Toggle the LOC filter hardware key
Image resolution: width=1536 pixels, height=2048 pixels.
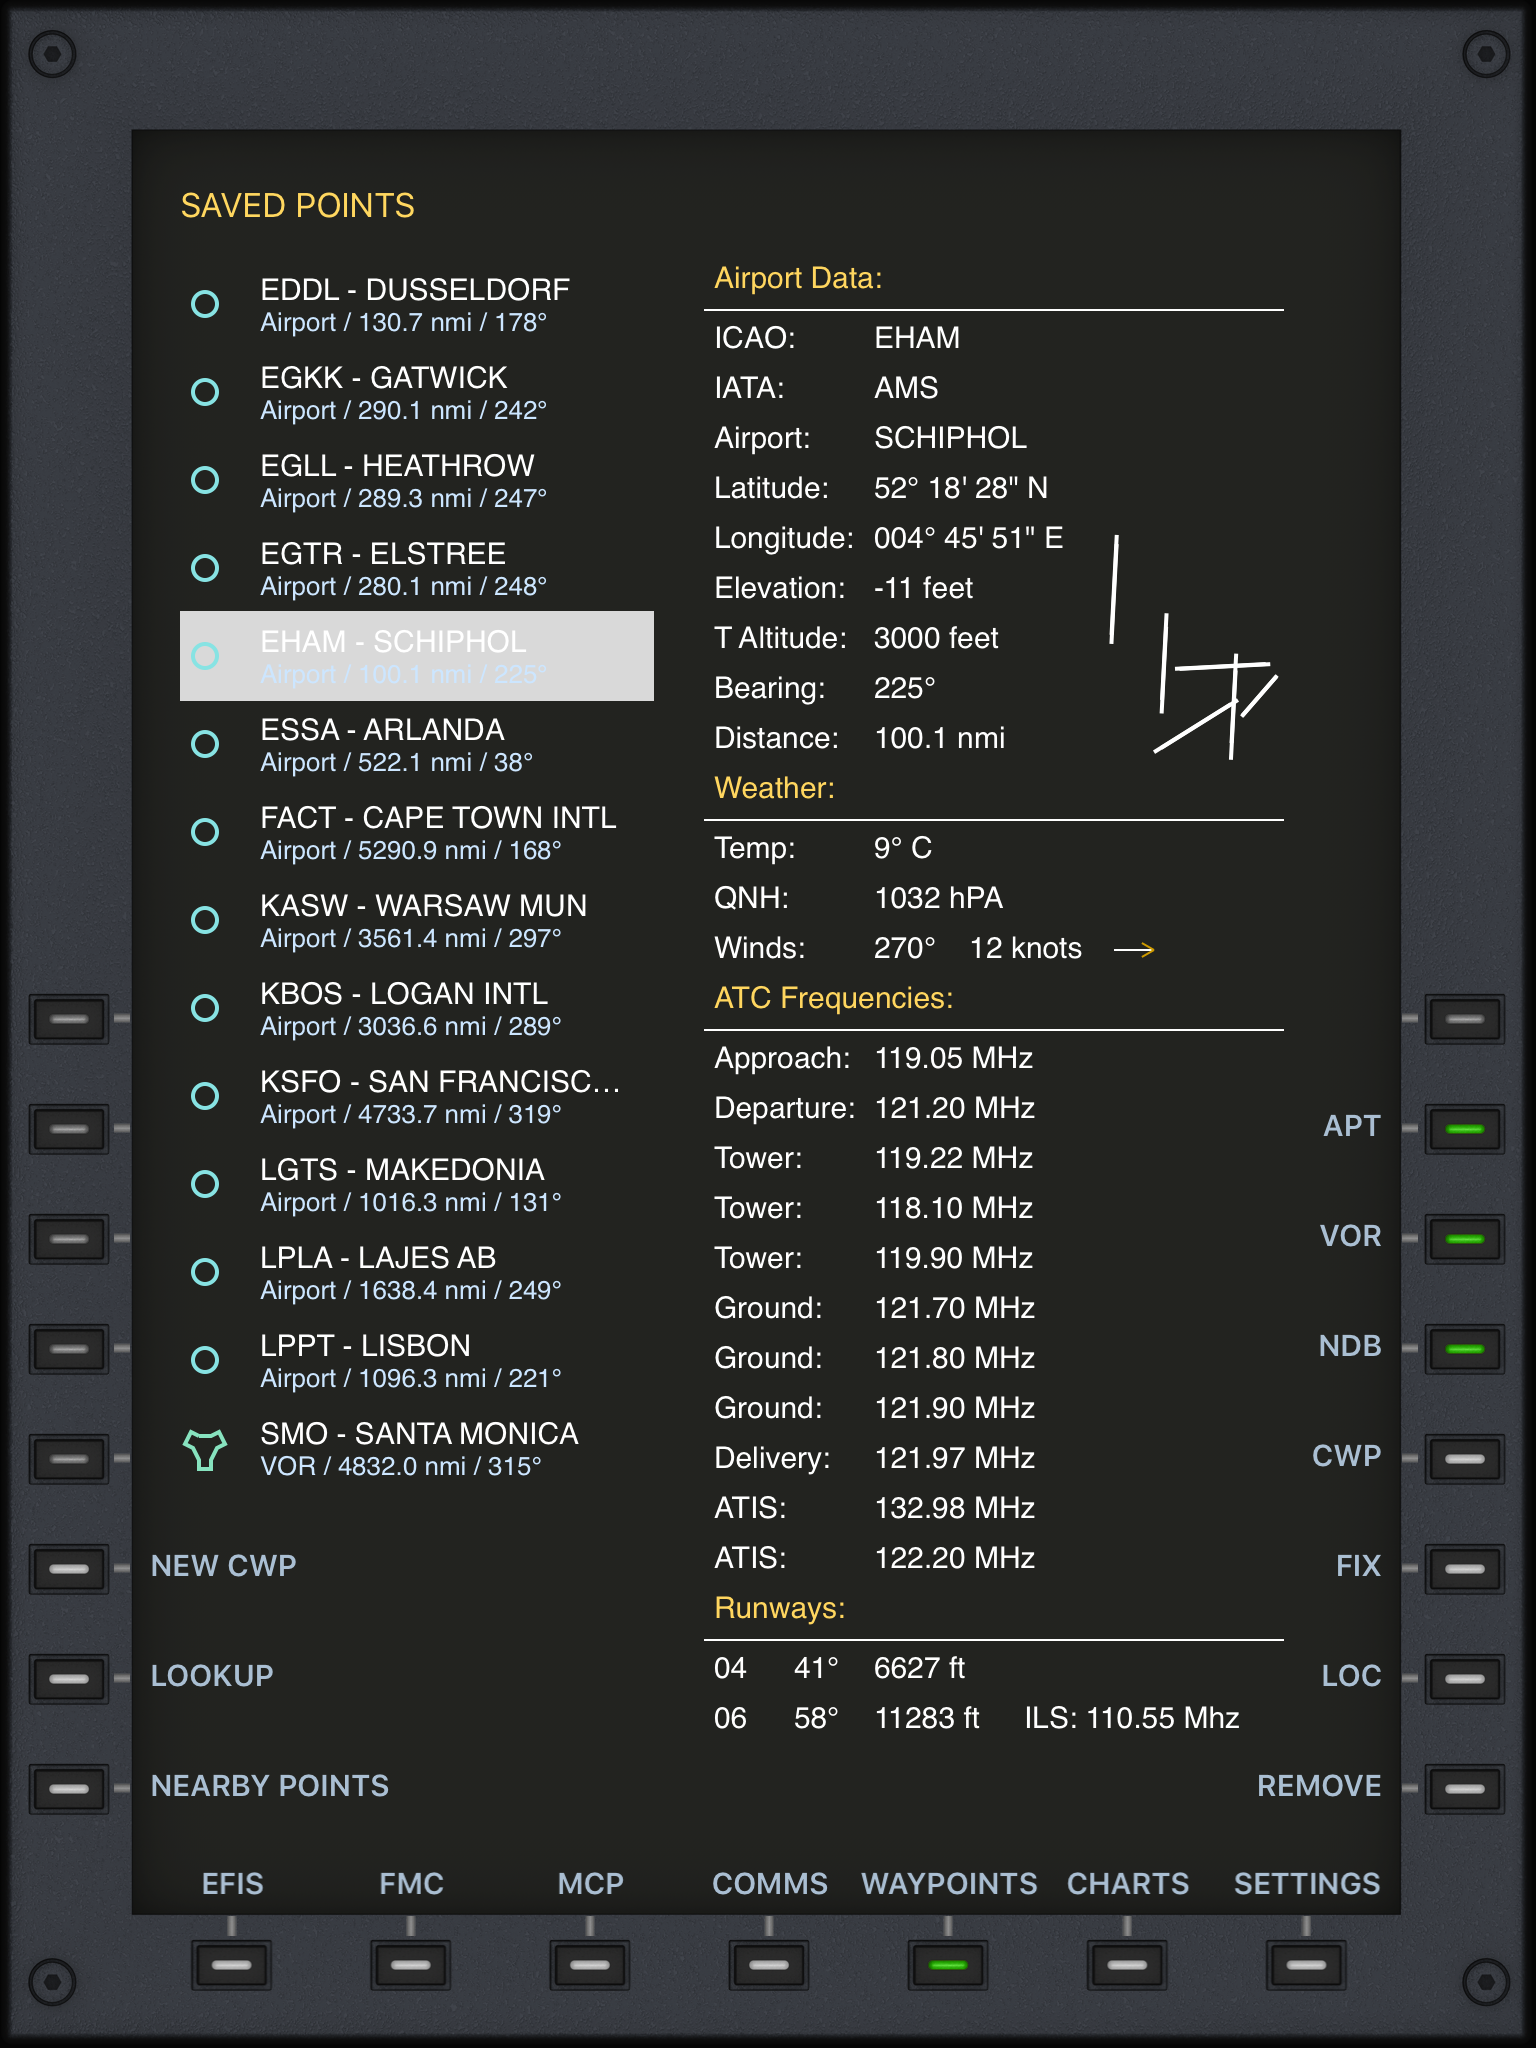[1465, 1679]
